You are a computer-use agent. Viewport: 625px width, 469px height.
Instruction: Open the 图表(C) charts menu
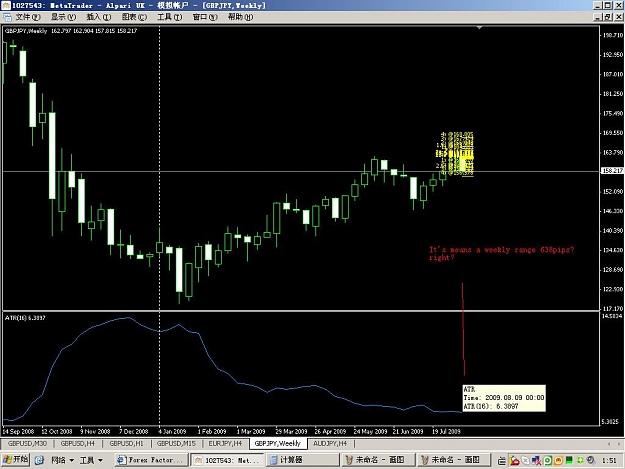134,17
